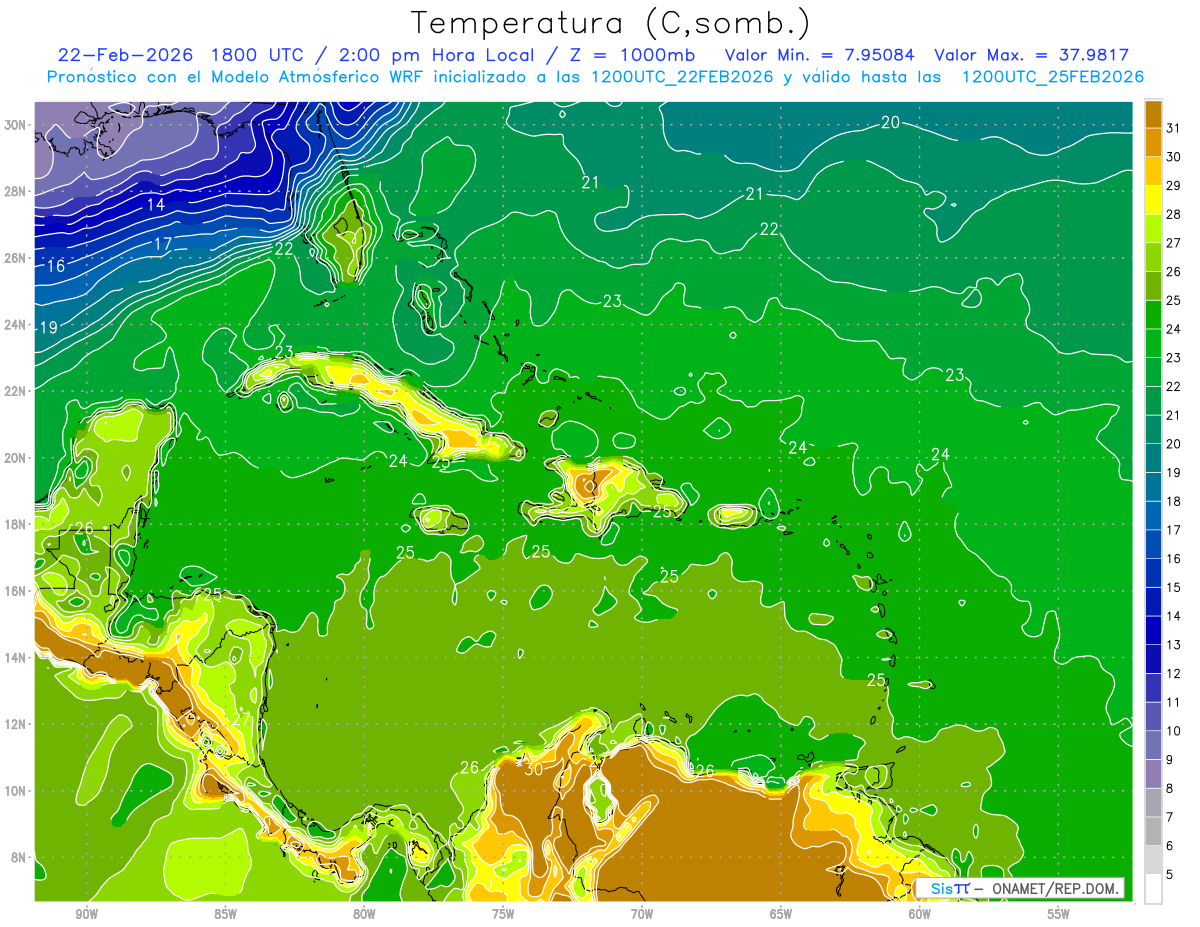This screenshot has height=927, width=1200.
Task: Click valid-until time "1200UTC_25FEB2026"
Action: pos(1053,77)
